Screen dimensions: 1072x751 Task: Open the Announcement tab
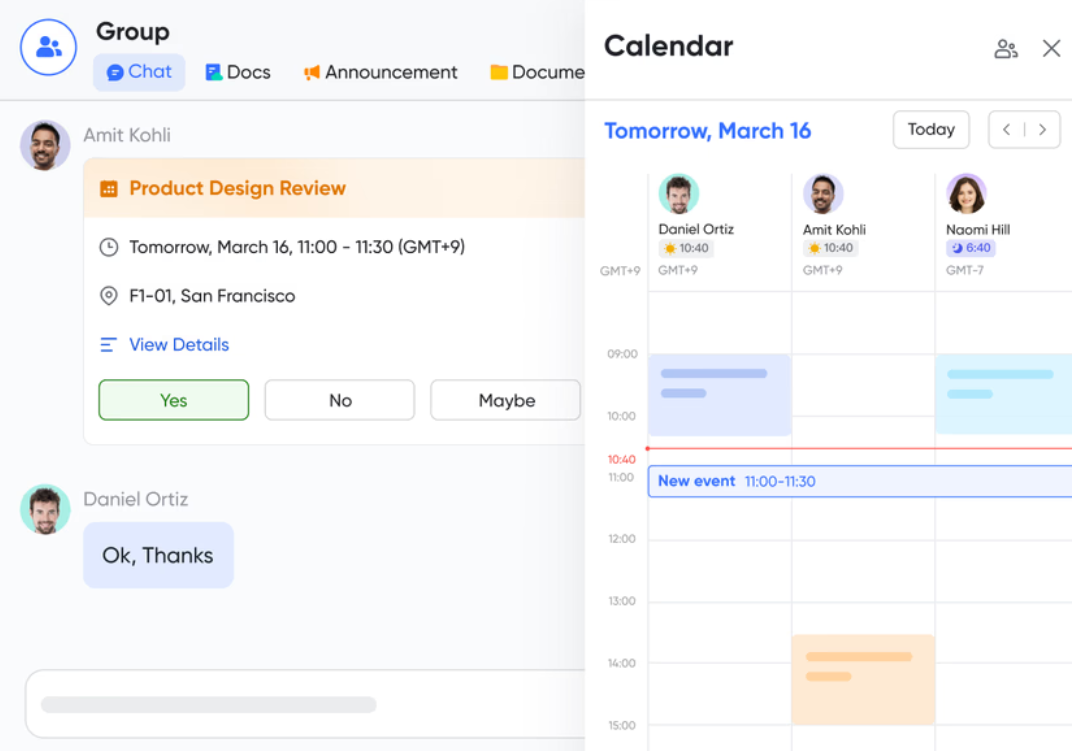[x=380, y=72]
